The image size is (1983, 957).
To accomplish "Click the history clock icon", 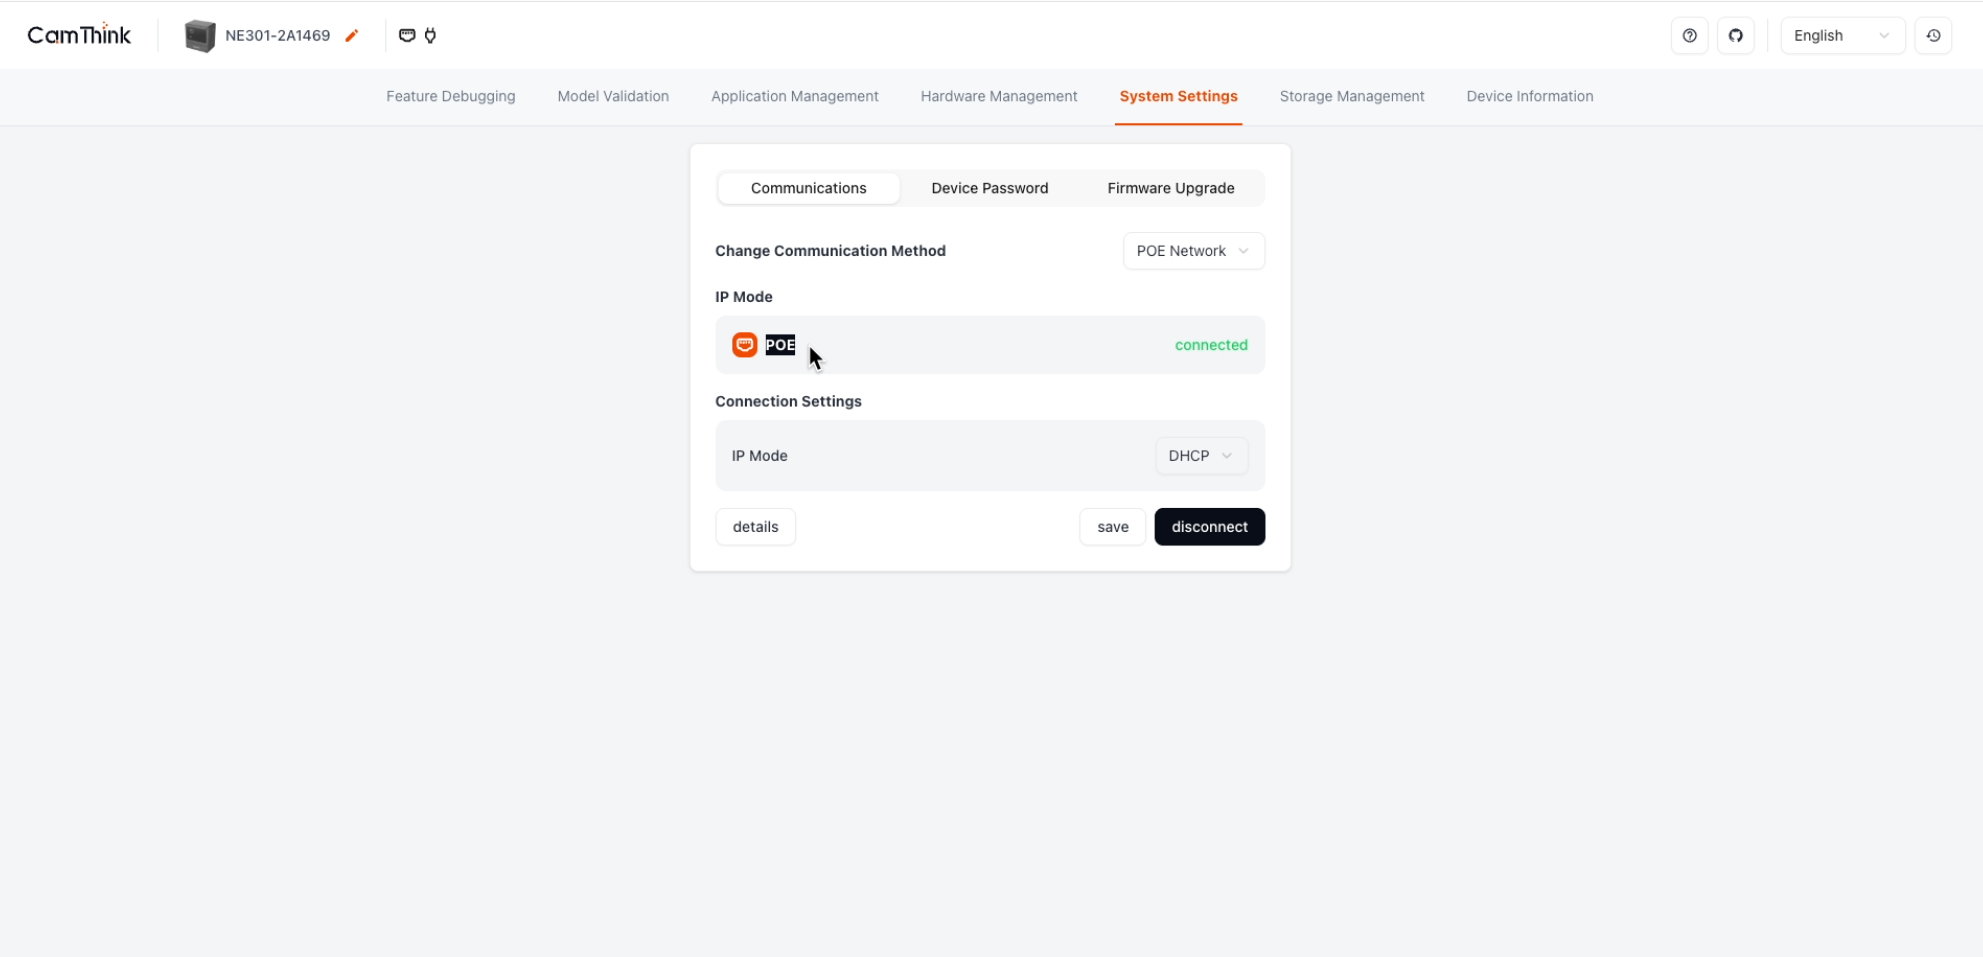I will click(1933, 36).
